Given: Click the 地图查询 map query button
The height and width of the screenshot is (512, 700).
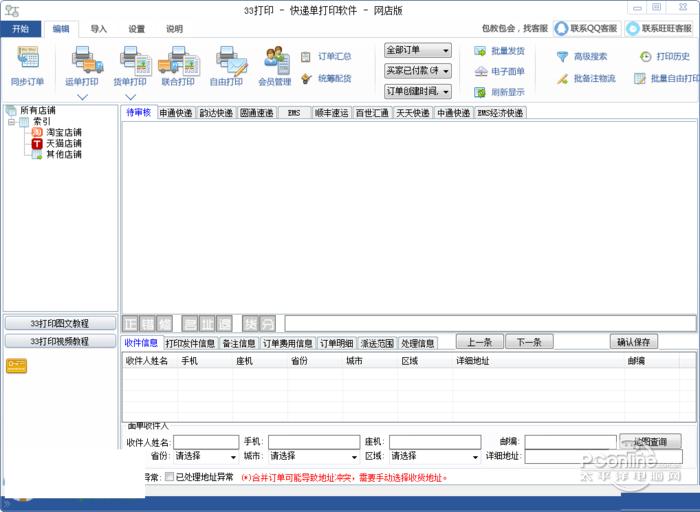Looking at the screenshot, I should (650, 441).
